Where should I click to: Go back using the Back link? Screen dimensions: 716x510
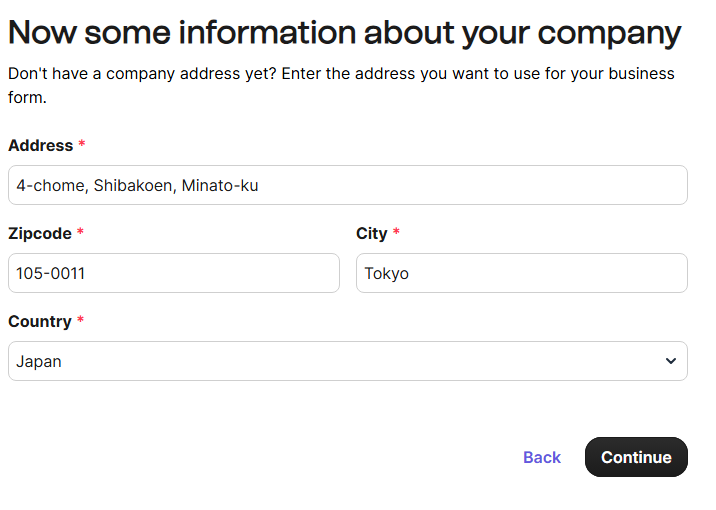click(541, 457)
